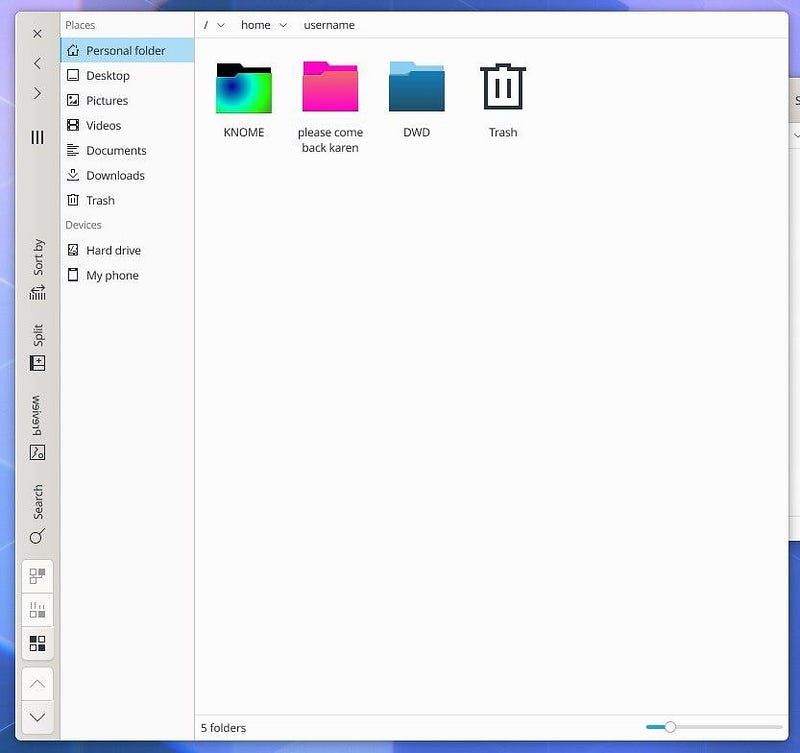Image resolution: width=800 pixels, height=753 pixels.
Task: Click the 5 folders status text
Action: (x=223, y=728)
